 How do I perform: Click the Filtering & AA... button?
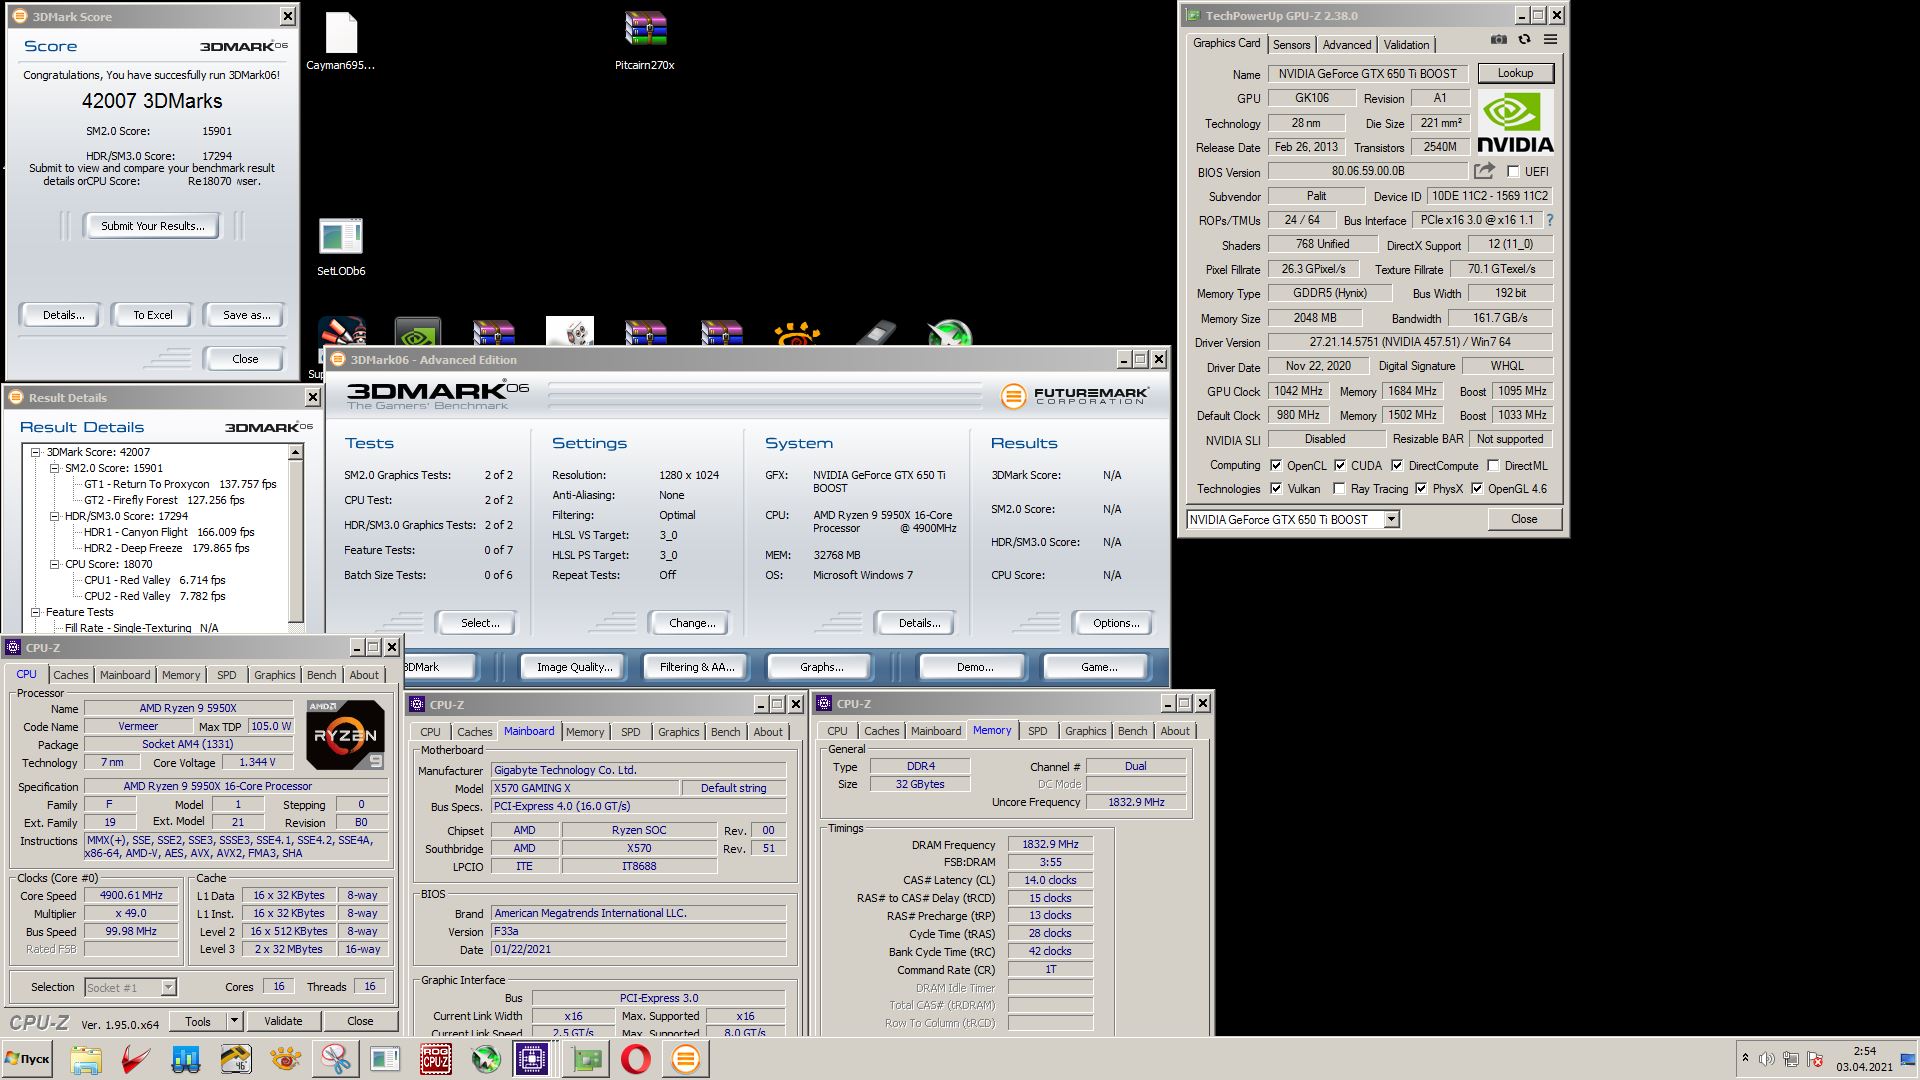pyautogui.click(x=697, y=667)
